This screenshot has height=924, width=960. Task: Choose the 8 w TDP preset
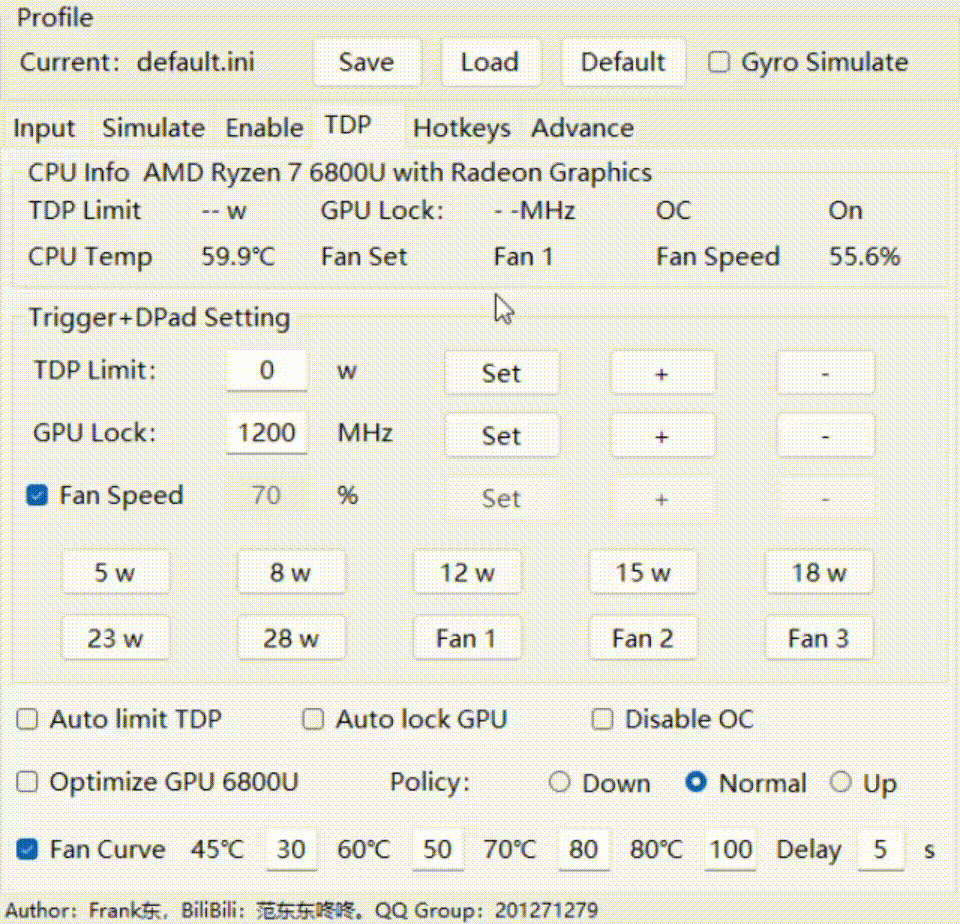coord(291,573)
